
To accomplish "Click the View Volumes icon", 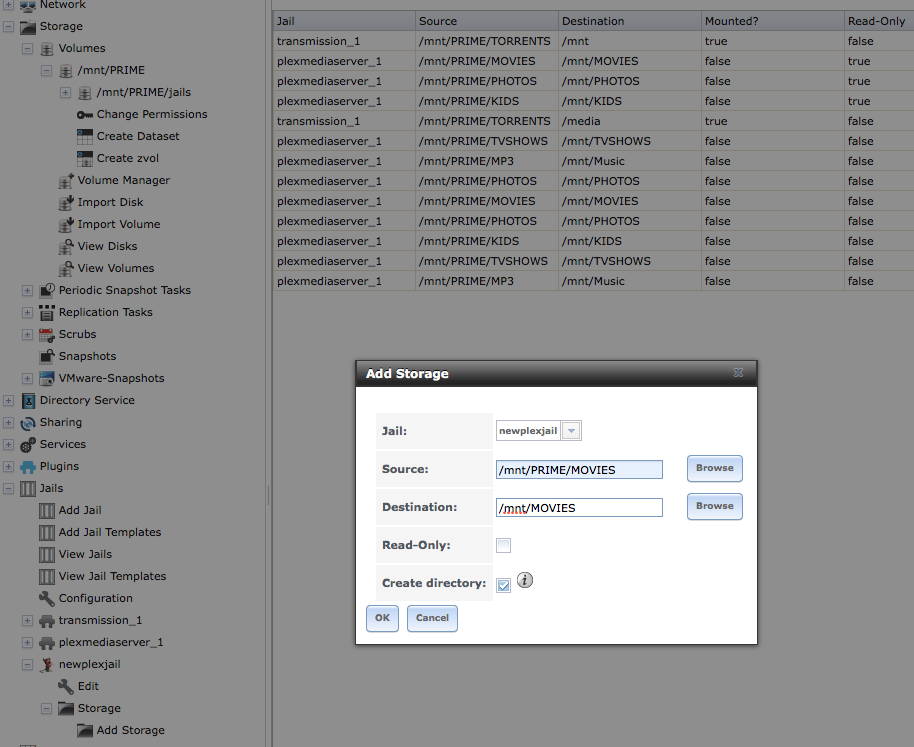I will [66, 269].
